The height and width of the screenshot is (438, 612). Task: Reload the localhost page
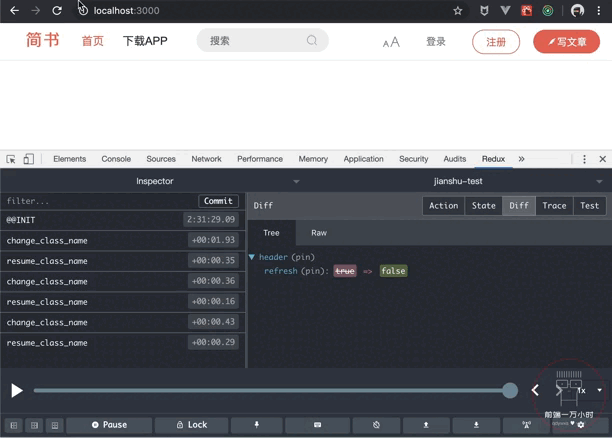[x=57, y=11]
